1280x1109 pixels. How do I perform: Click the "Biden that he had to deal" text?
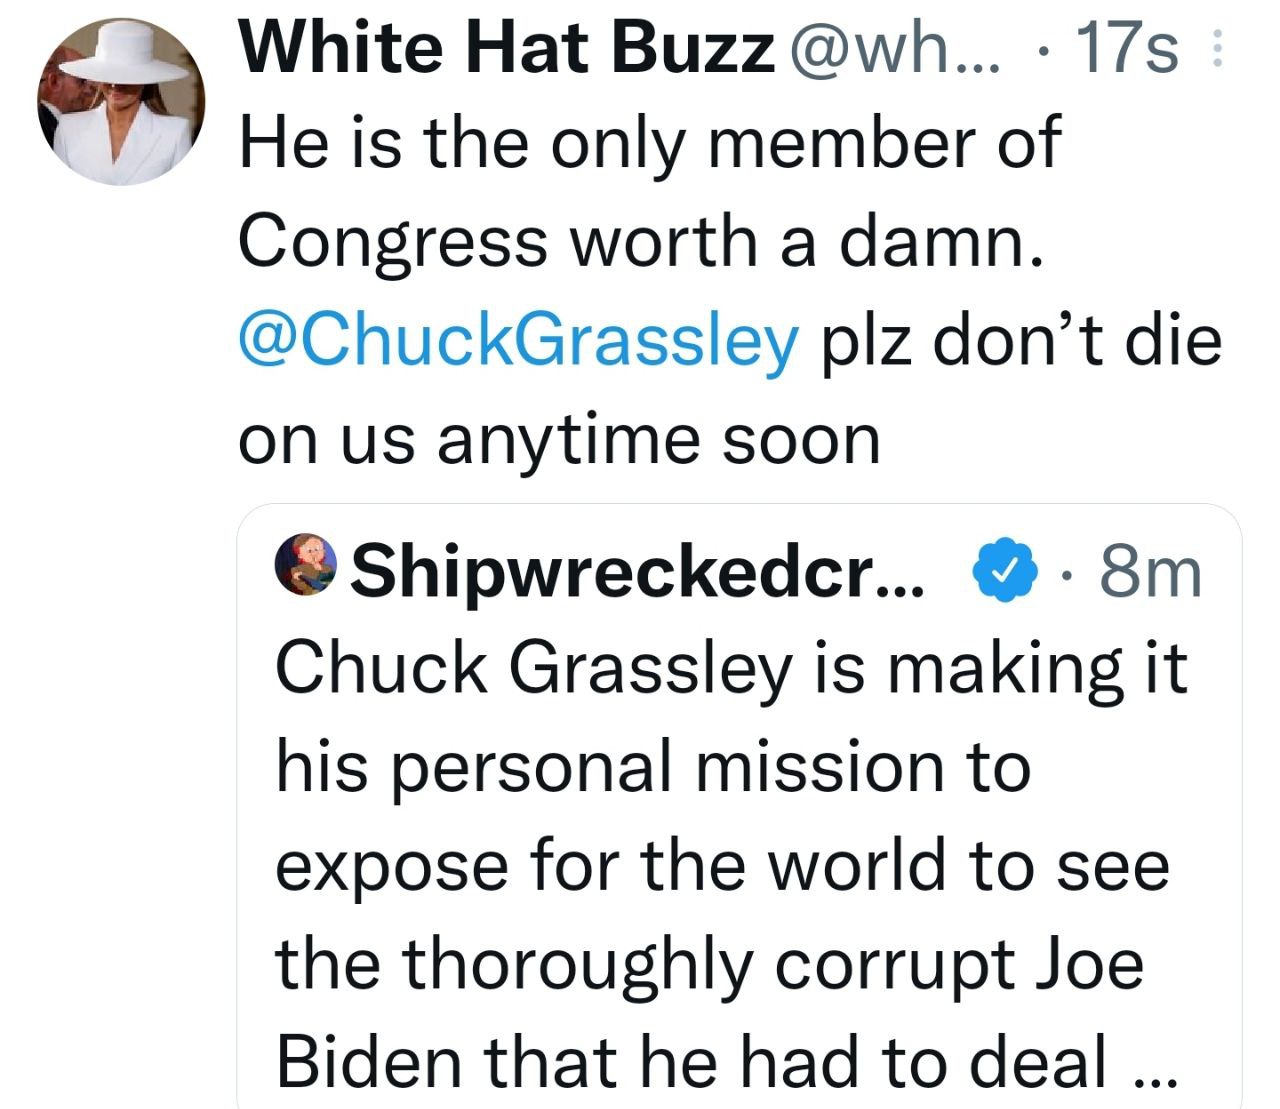pyautogui.click(x=692, y=1062)
